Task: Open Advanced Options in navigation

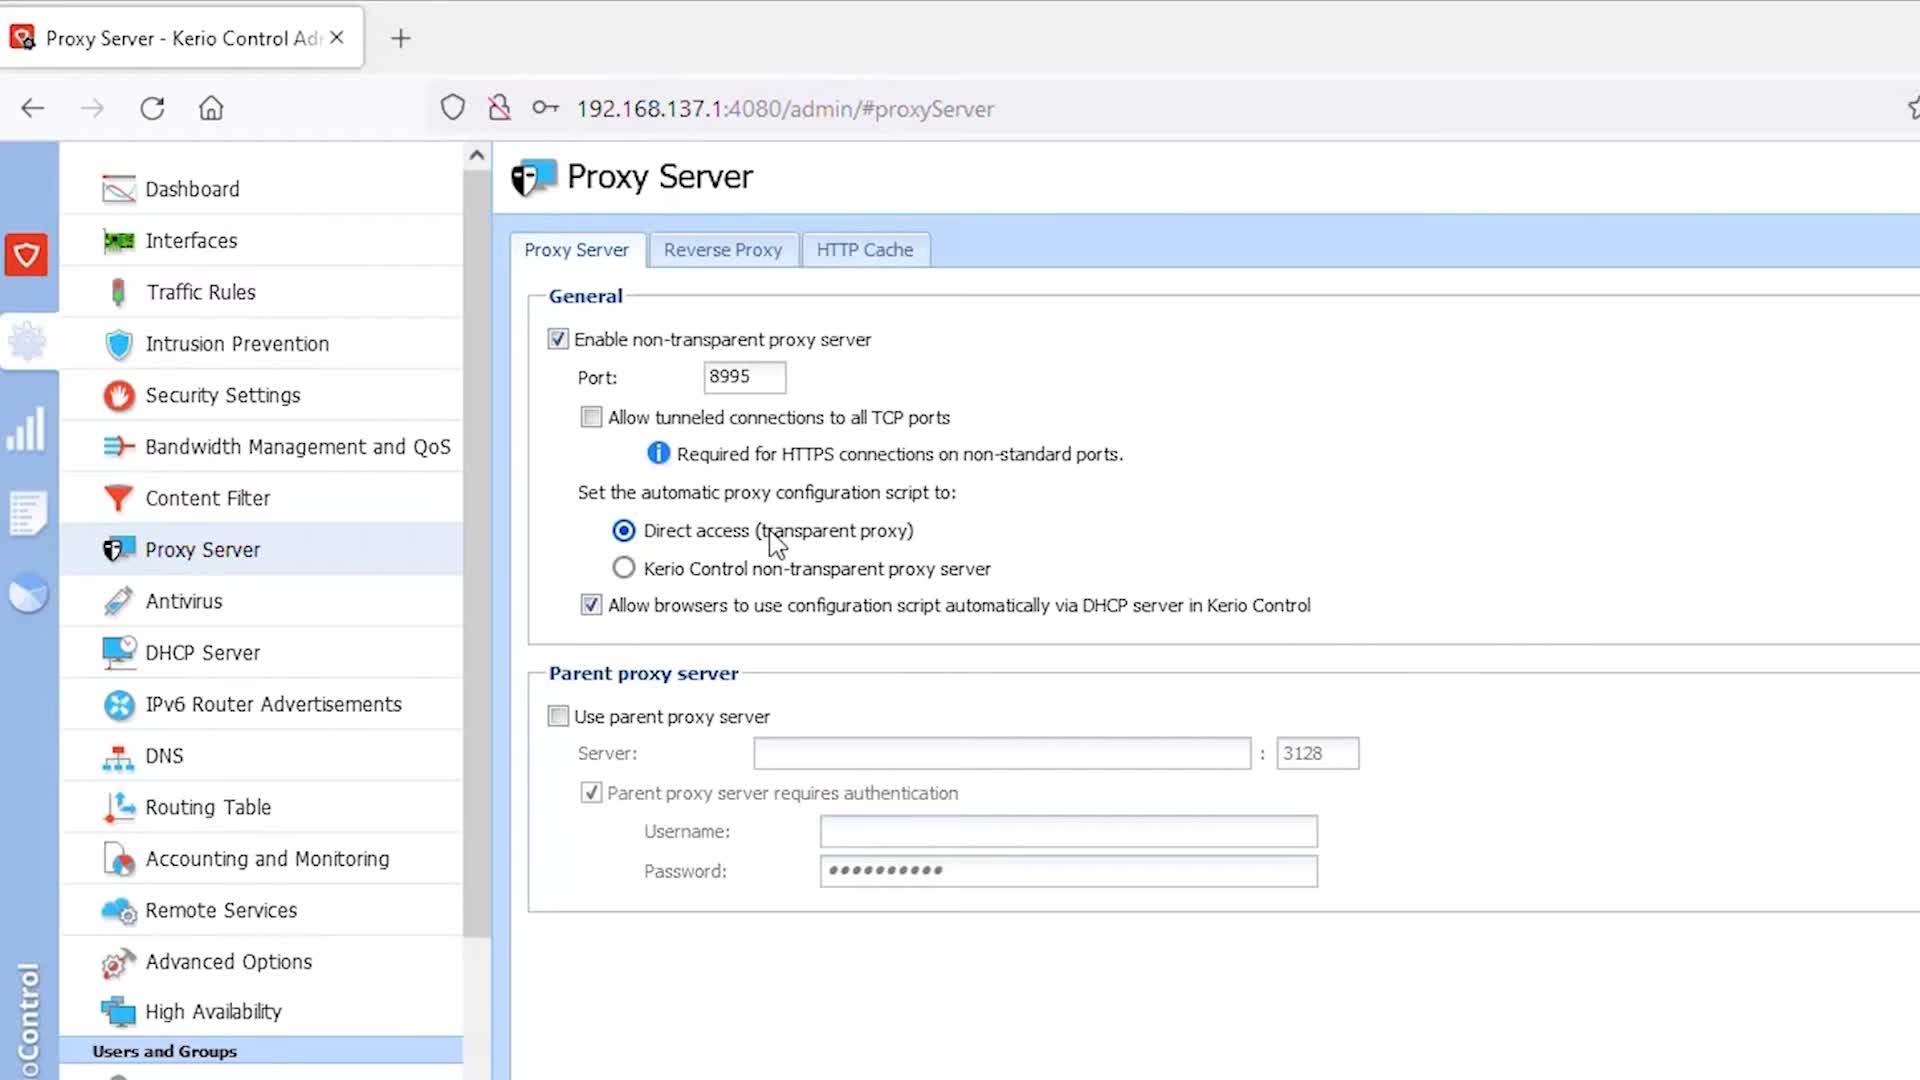Action: (x=229, y=961)
